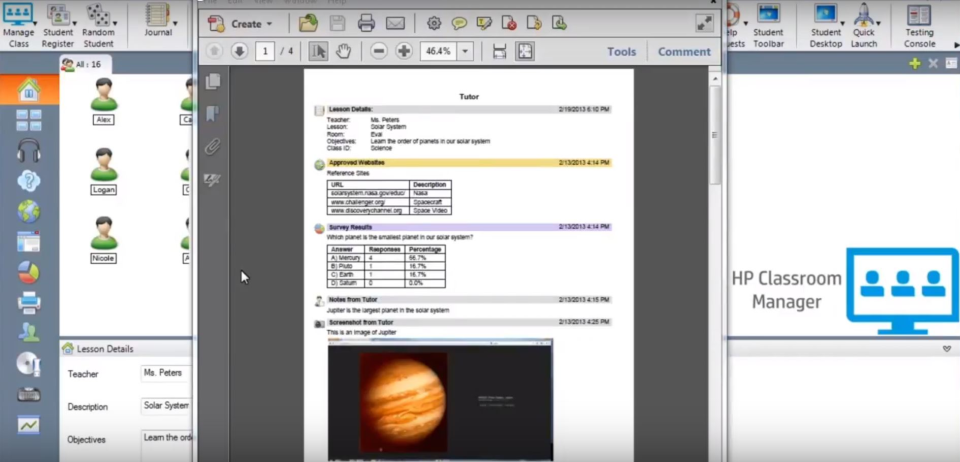Open the zoom level dropdown arrow
This screenshot has width=960, height=462.
pyautogui.click(x=465, y=51)
